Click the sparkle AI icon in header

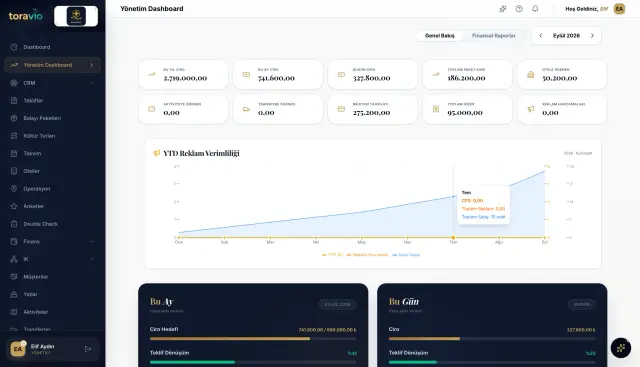pos(503,9)
